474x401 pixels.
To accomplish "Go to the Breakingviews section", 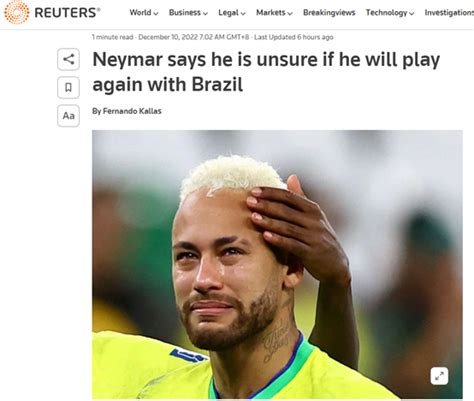I will tap(329, 13).
